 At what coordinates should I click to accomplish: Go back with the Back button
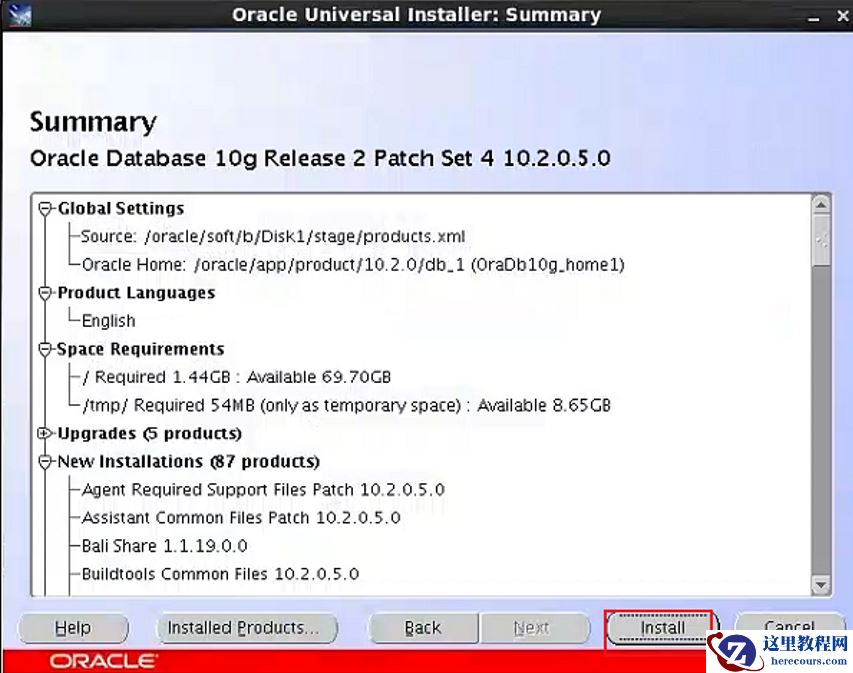point(423,628)
